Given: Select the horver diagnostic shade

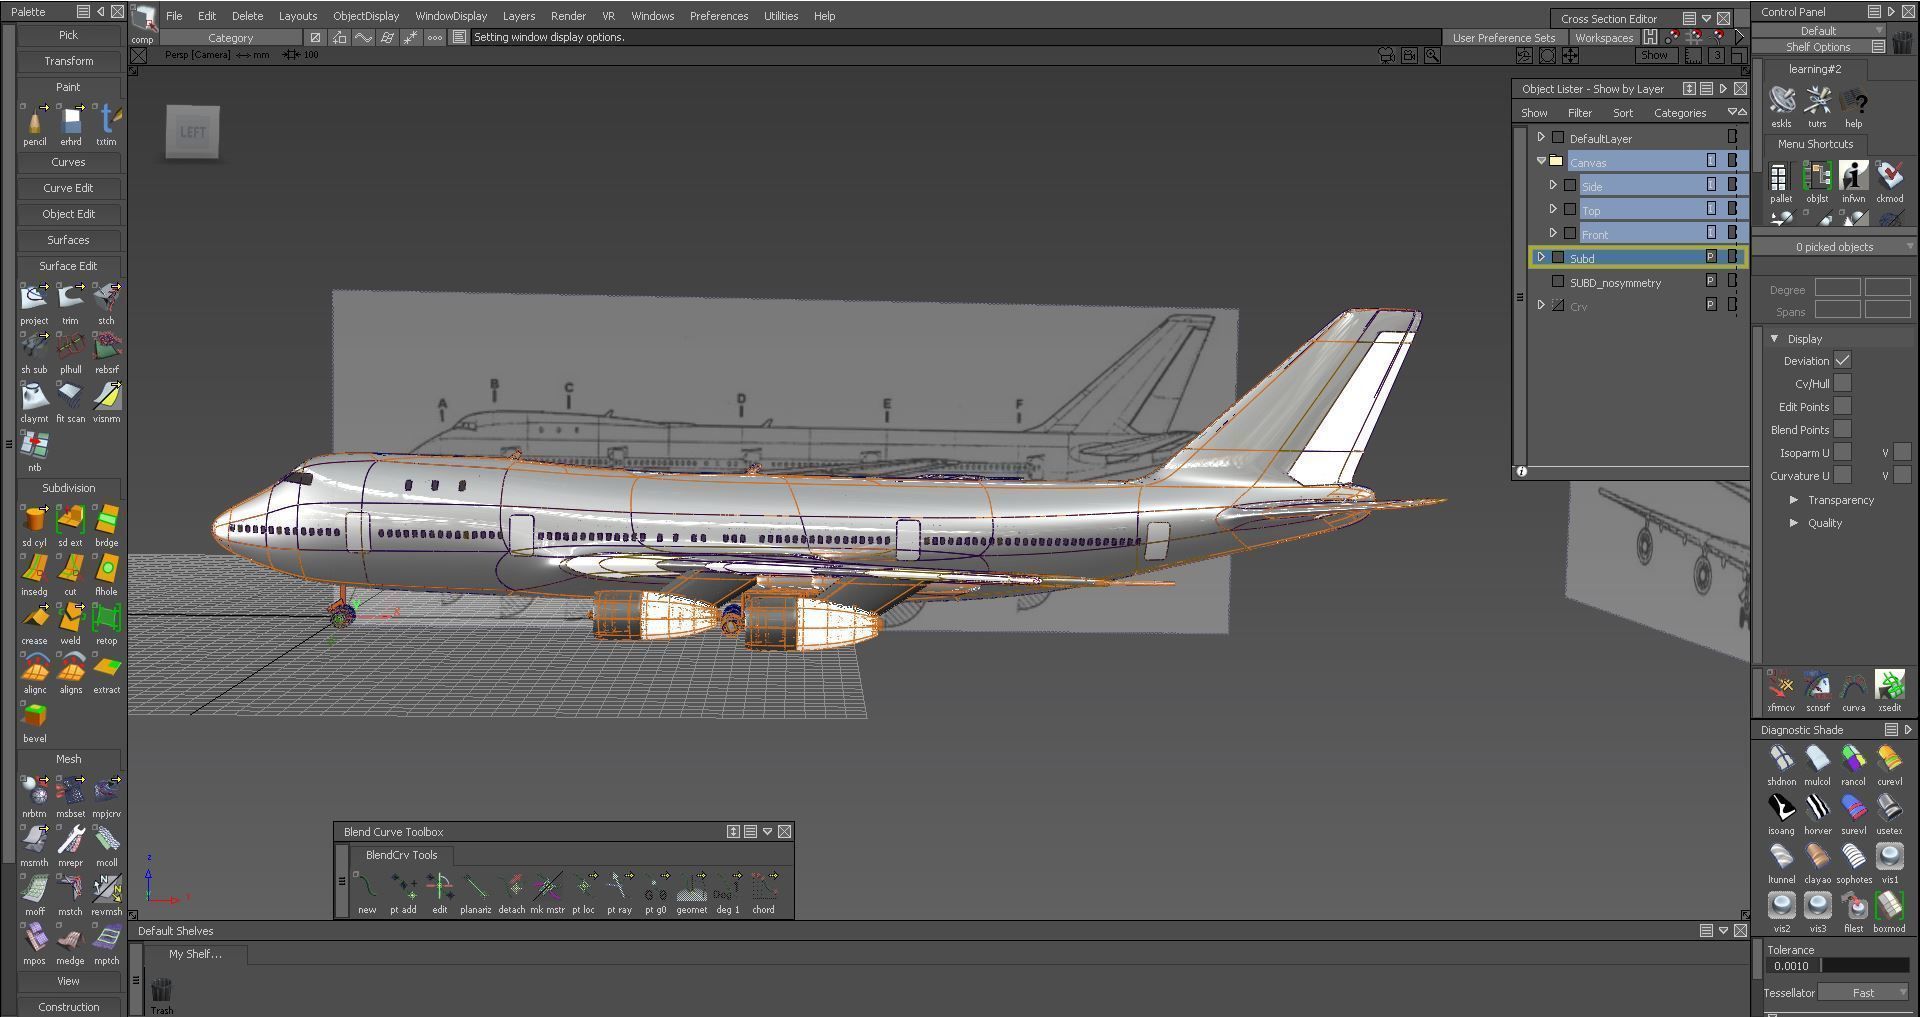Looking at the screenshot, I should pos(1817,808).
